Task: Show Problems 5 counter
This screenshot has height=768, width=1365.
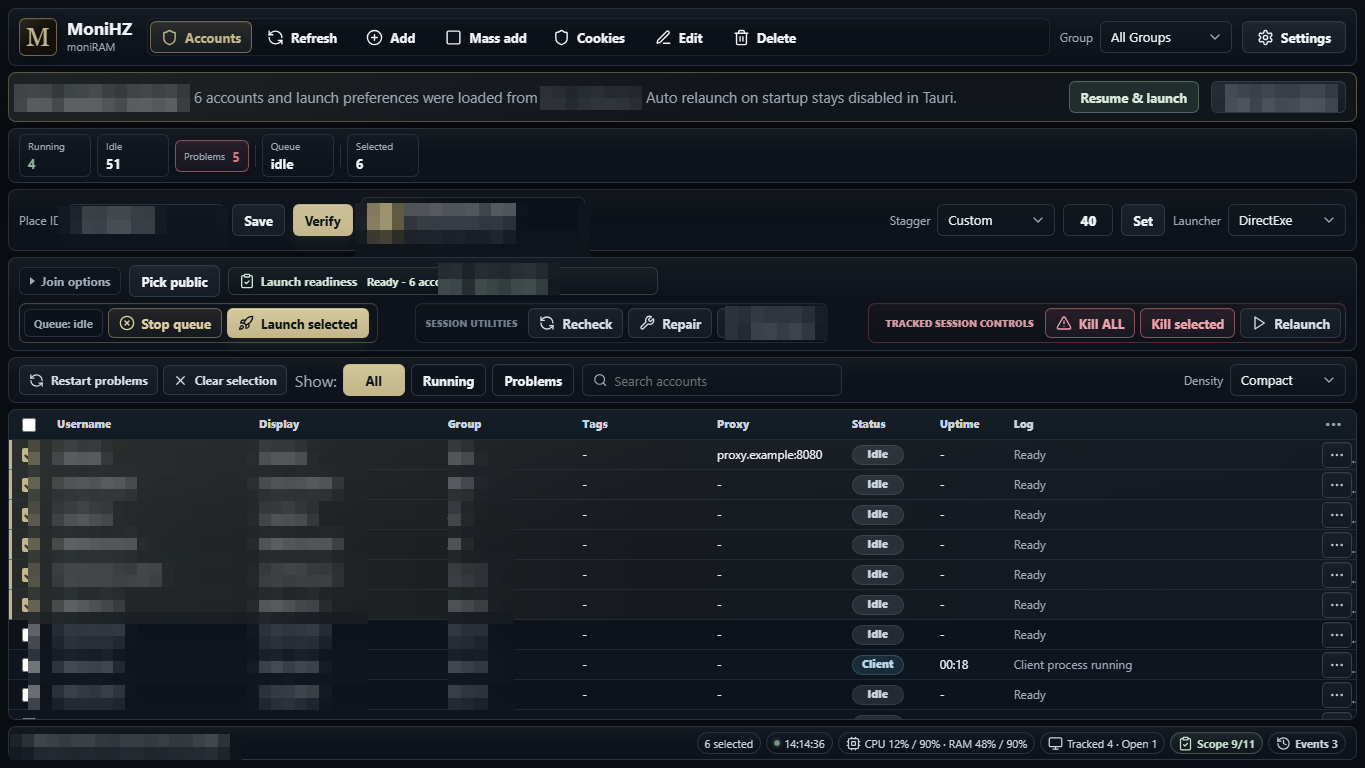Action: 211,156
